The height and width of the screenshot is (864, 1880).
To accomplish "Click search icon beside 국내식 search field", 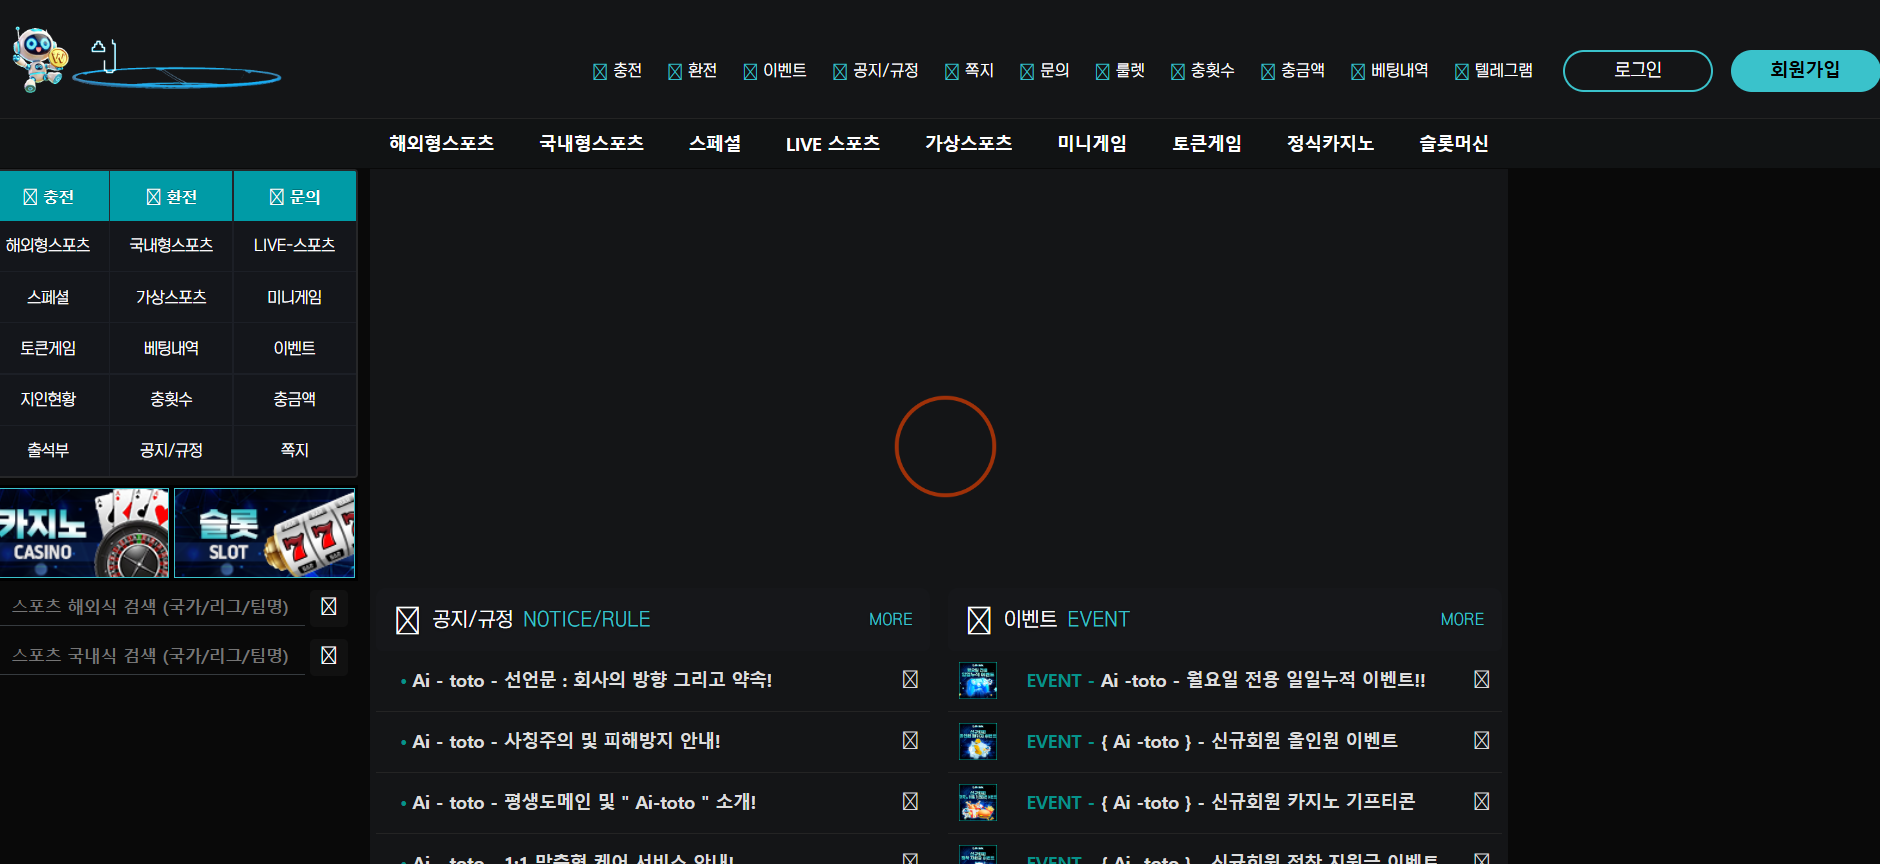I will (328, 656).
